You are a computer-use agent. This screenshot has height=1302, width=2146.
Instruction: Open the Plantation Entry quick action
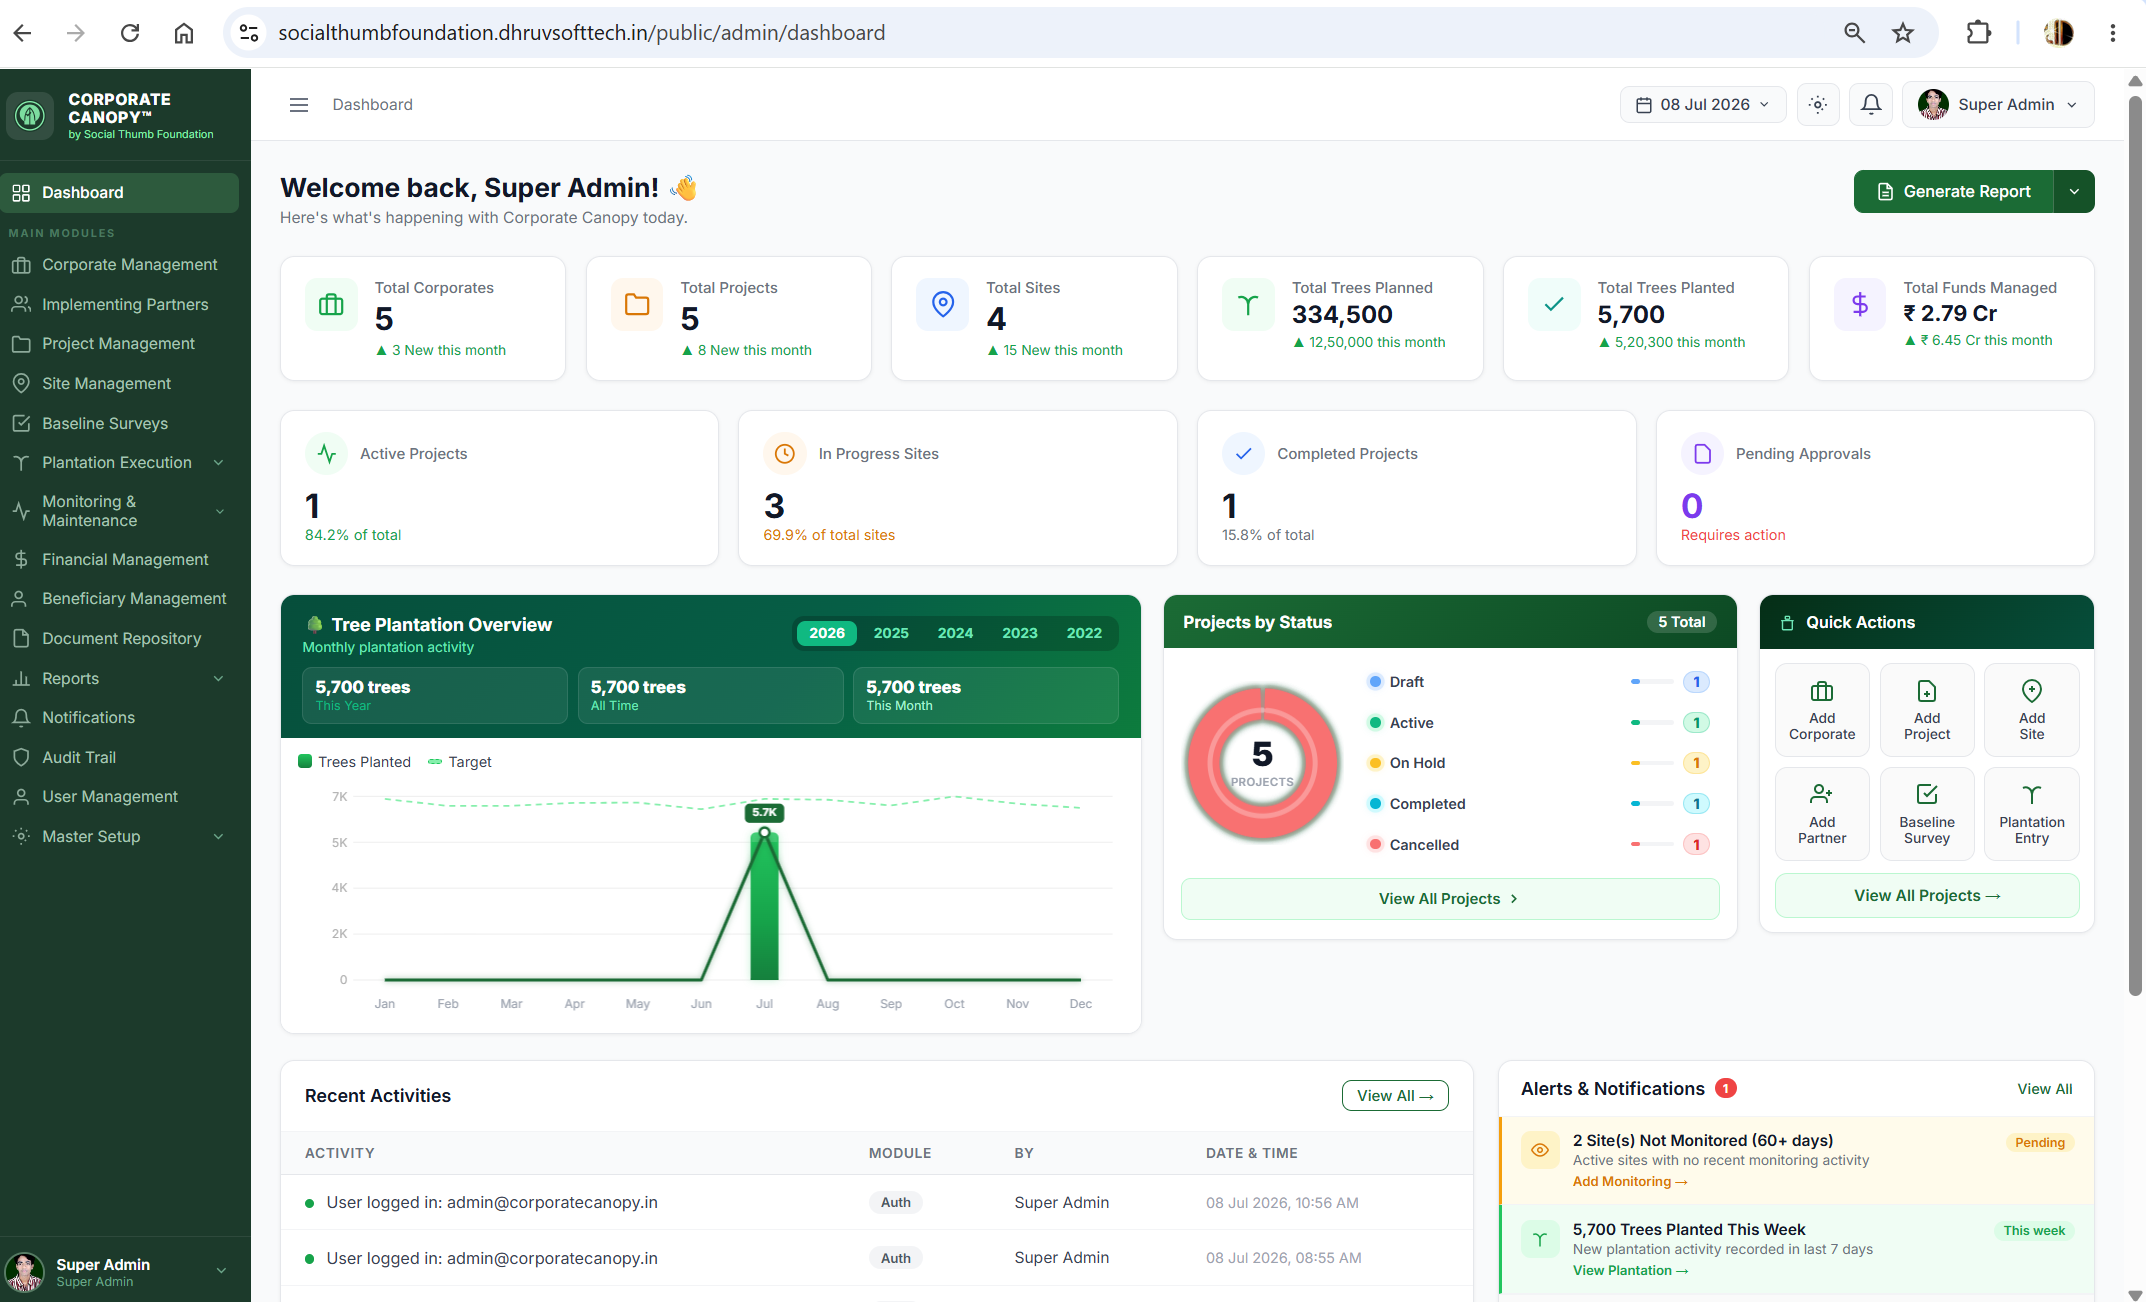(2031, 814)
